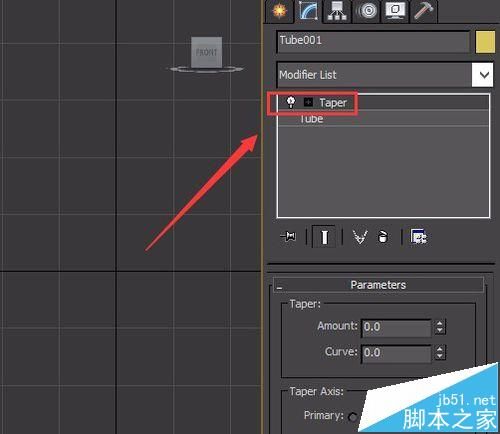Click Make Unique icon

pyautogui.click(x=360, y=237)
